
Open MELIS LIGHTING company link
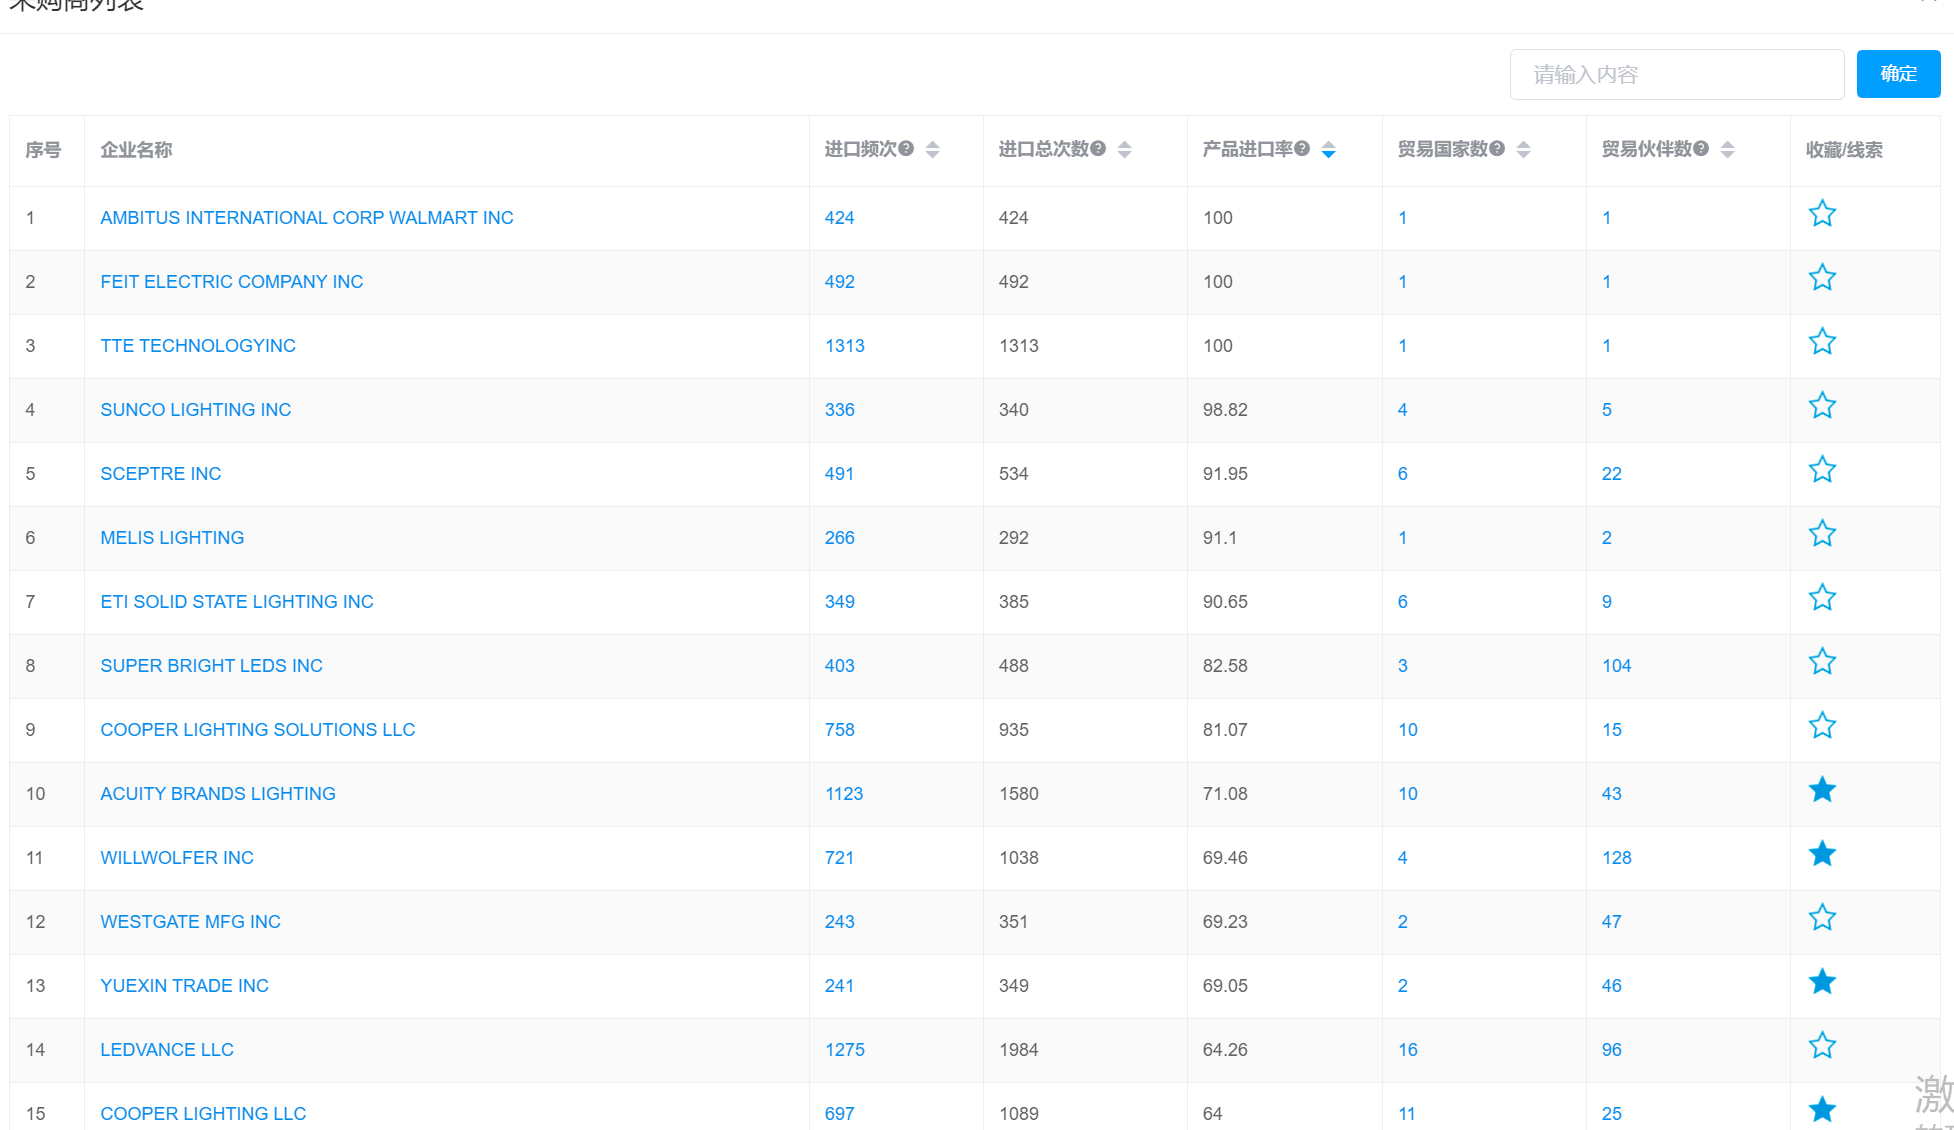click(x=172, y=538)
